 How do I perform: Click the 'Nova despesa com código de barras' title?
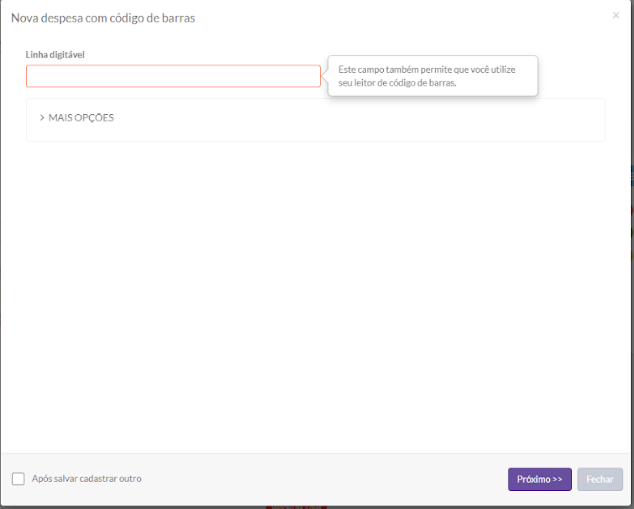pos(103,18)
